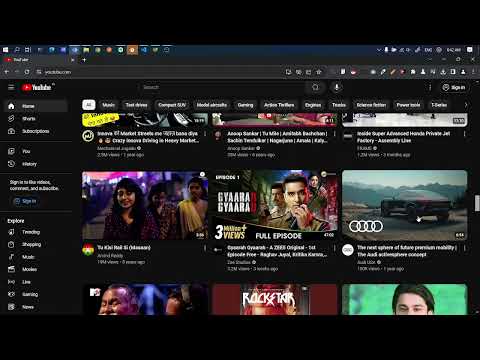Open Shopping under Explore

tap(36, 244)
